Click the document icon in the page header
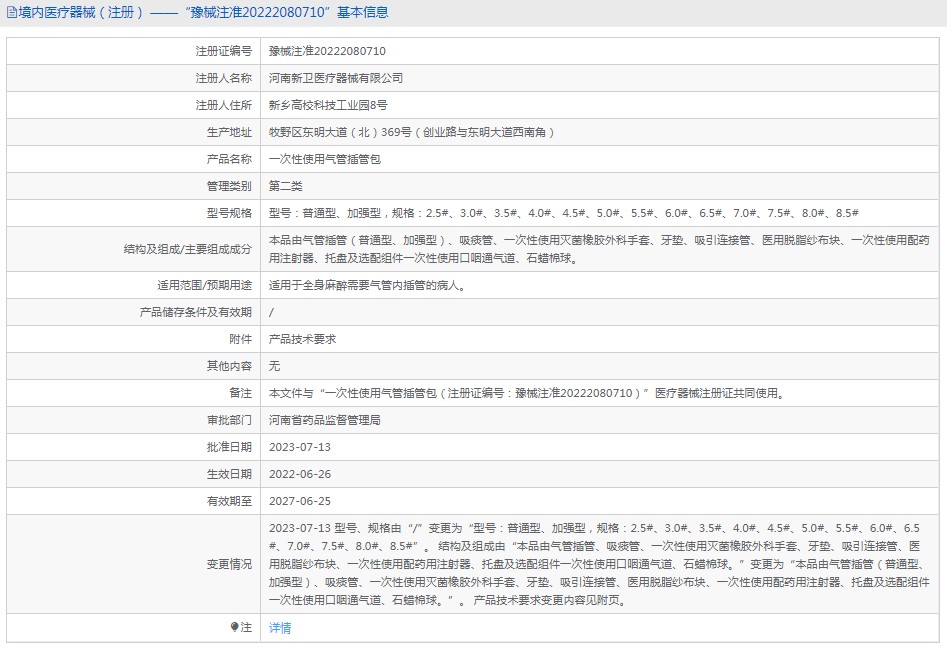947x649 pixels. 11,13
